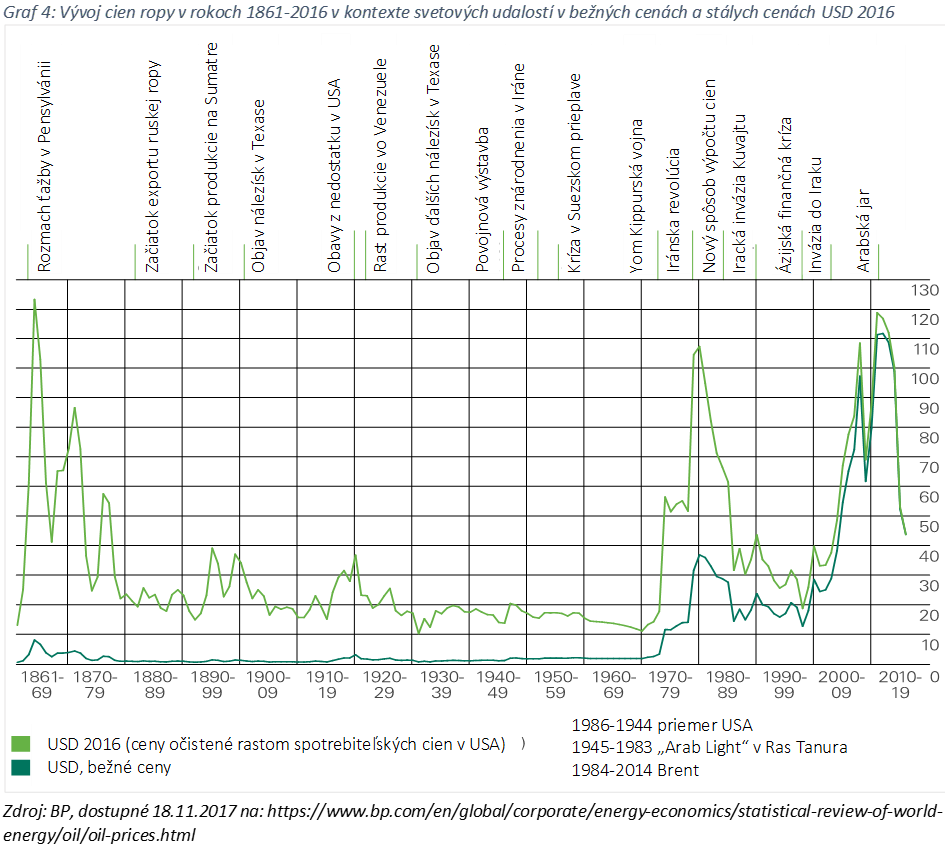Select the chart title 'Graf 4' heading
This screenshot has width=945, height=865.
tap(447, 11)
